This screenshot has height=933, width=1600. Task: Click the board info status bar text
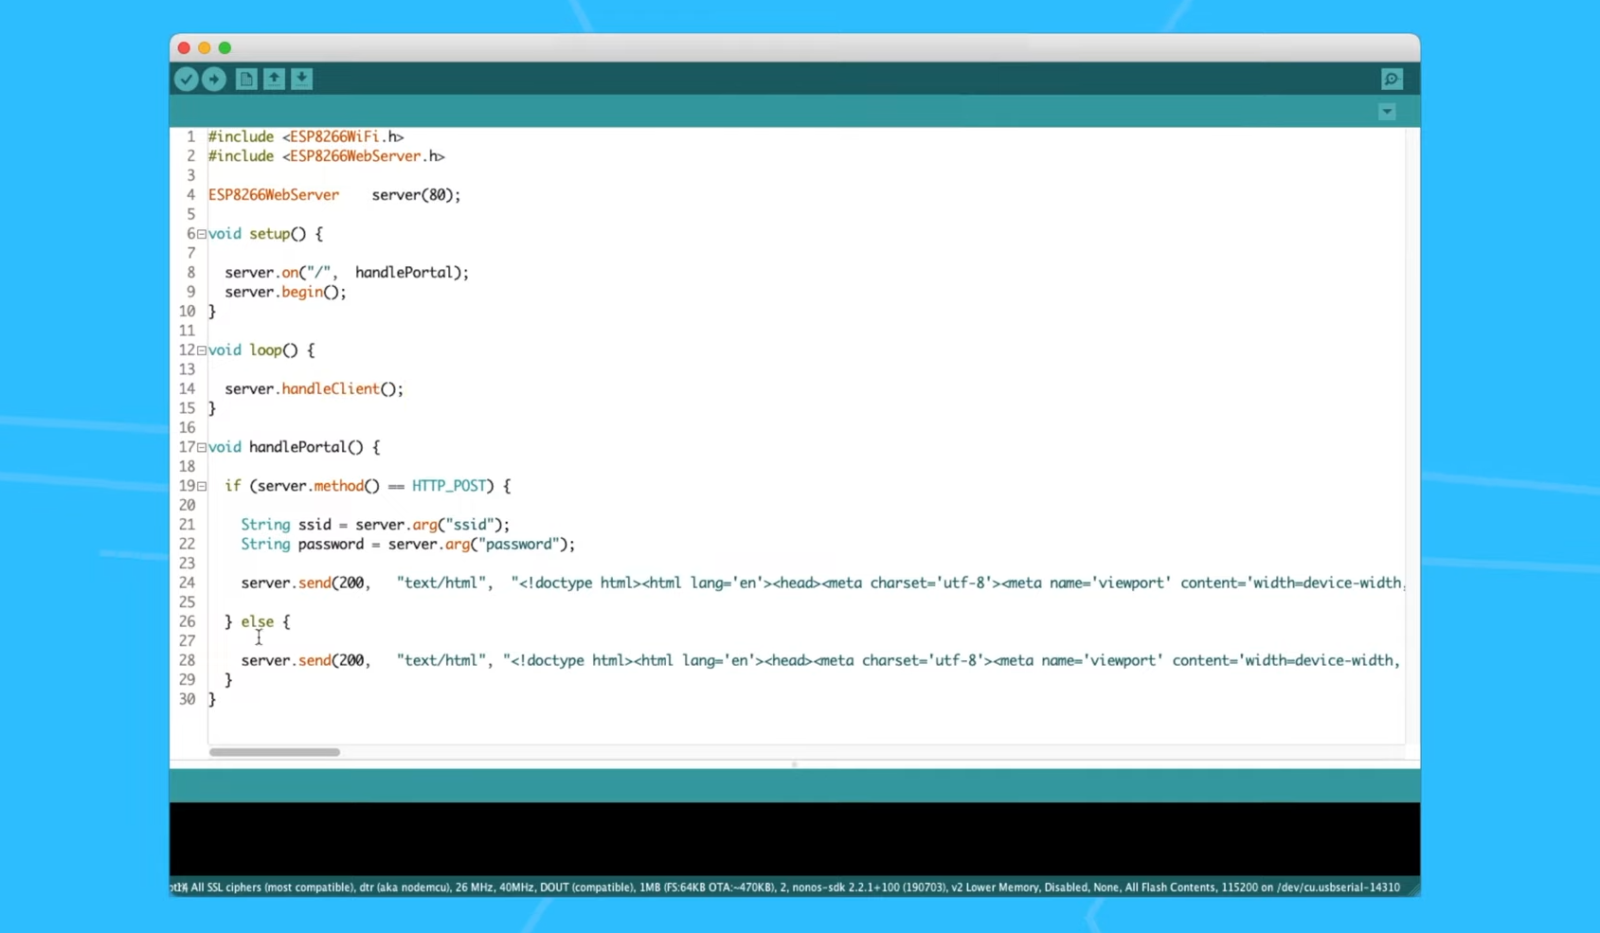[x=790, y=887]
